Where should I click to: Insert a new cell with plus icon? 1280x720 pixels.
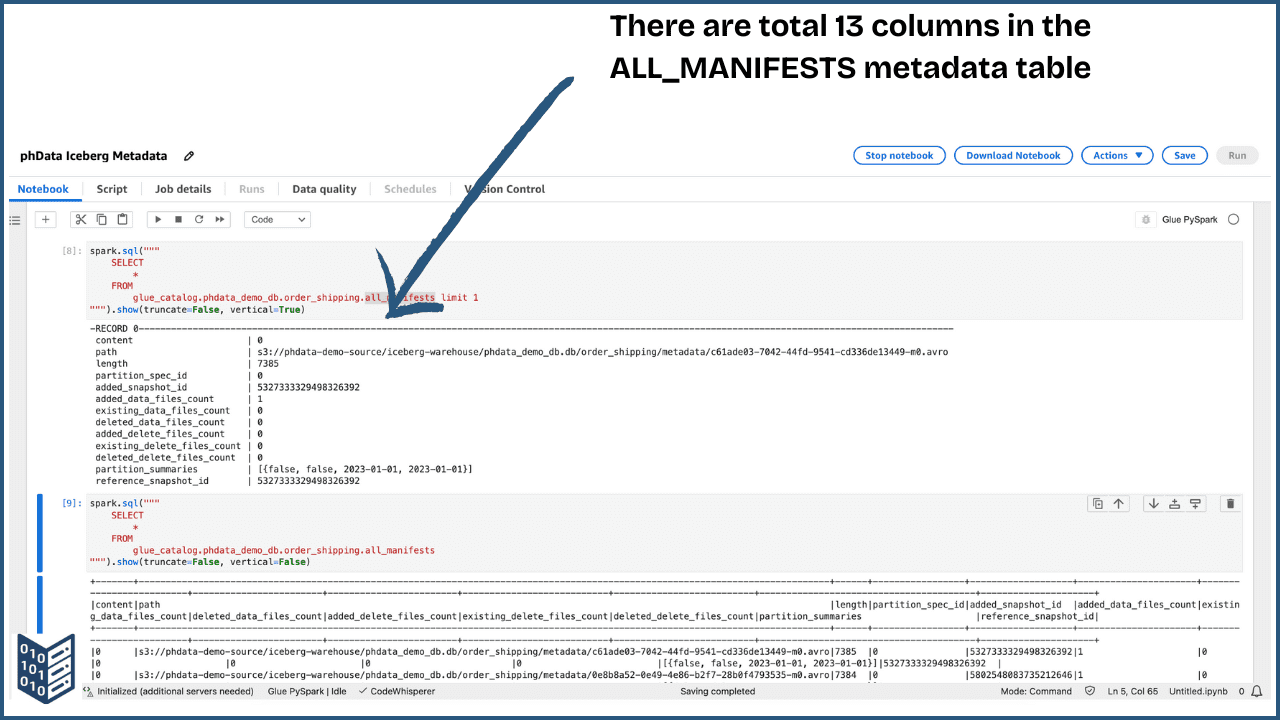45,219
